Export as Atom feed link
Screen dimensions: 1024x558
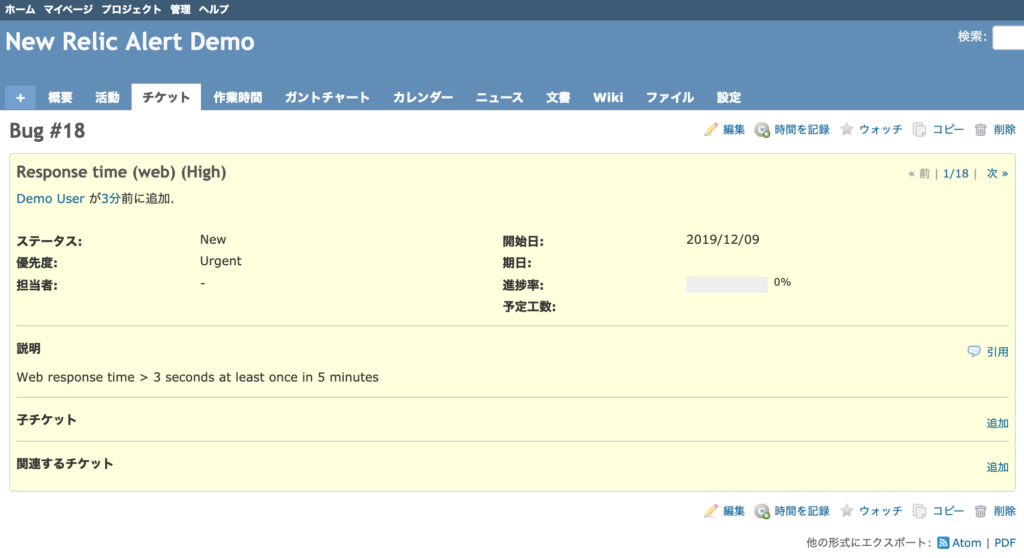(967, 543)
